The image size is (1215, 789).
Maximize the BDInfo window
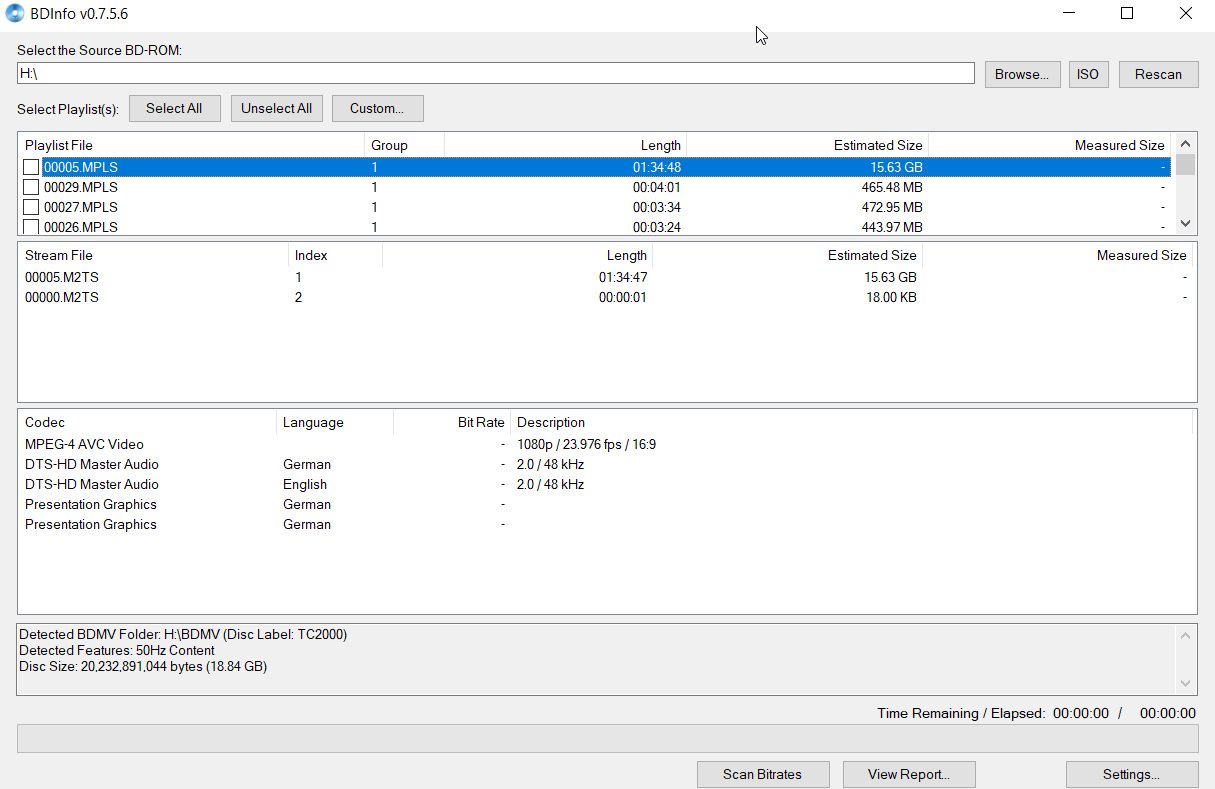1127,14
